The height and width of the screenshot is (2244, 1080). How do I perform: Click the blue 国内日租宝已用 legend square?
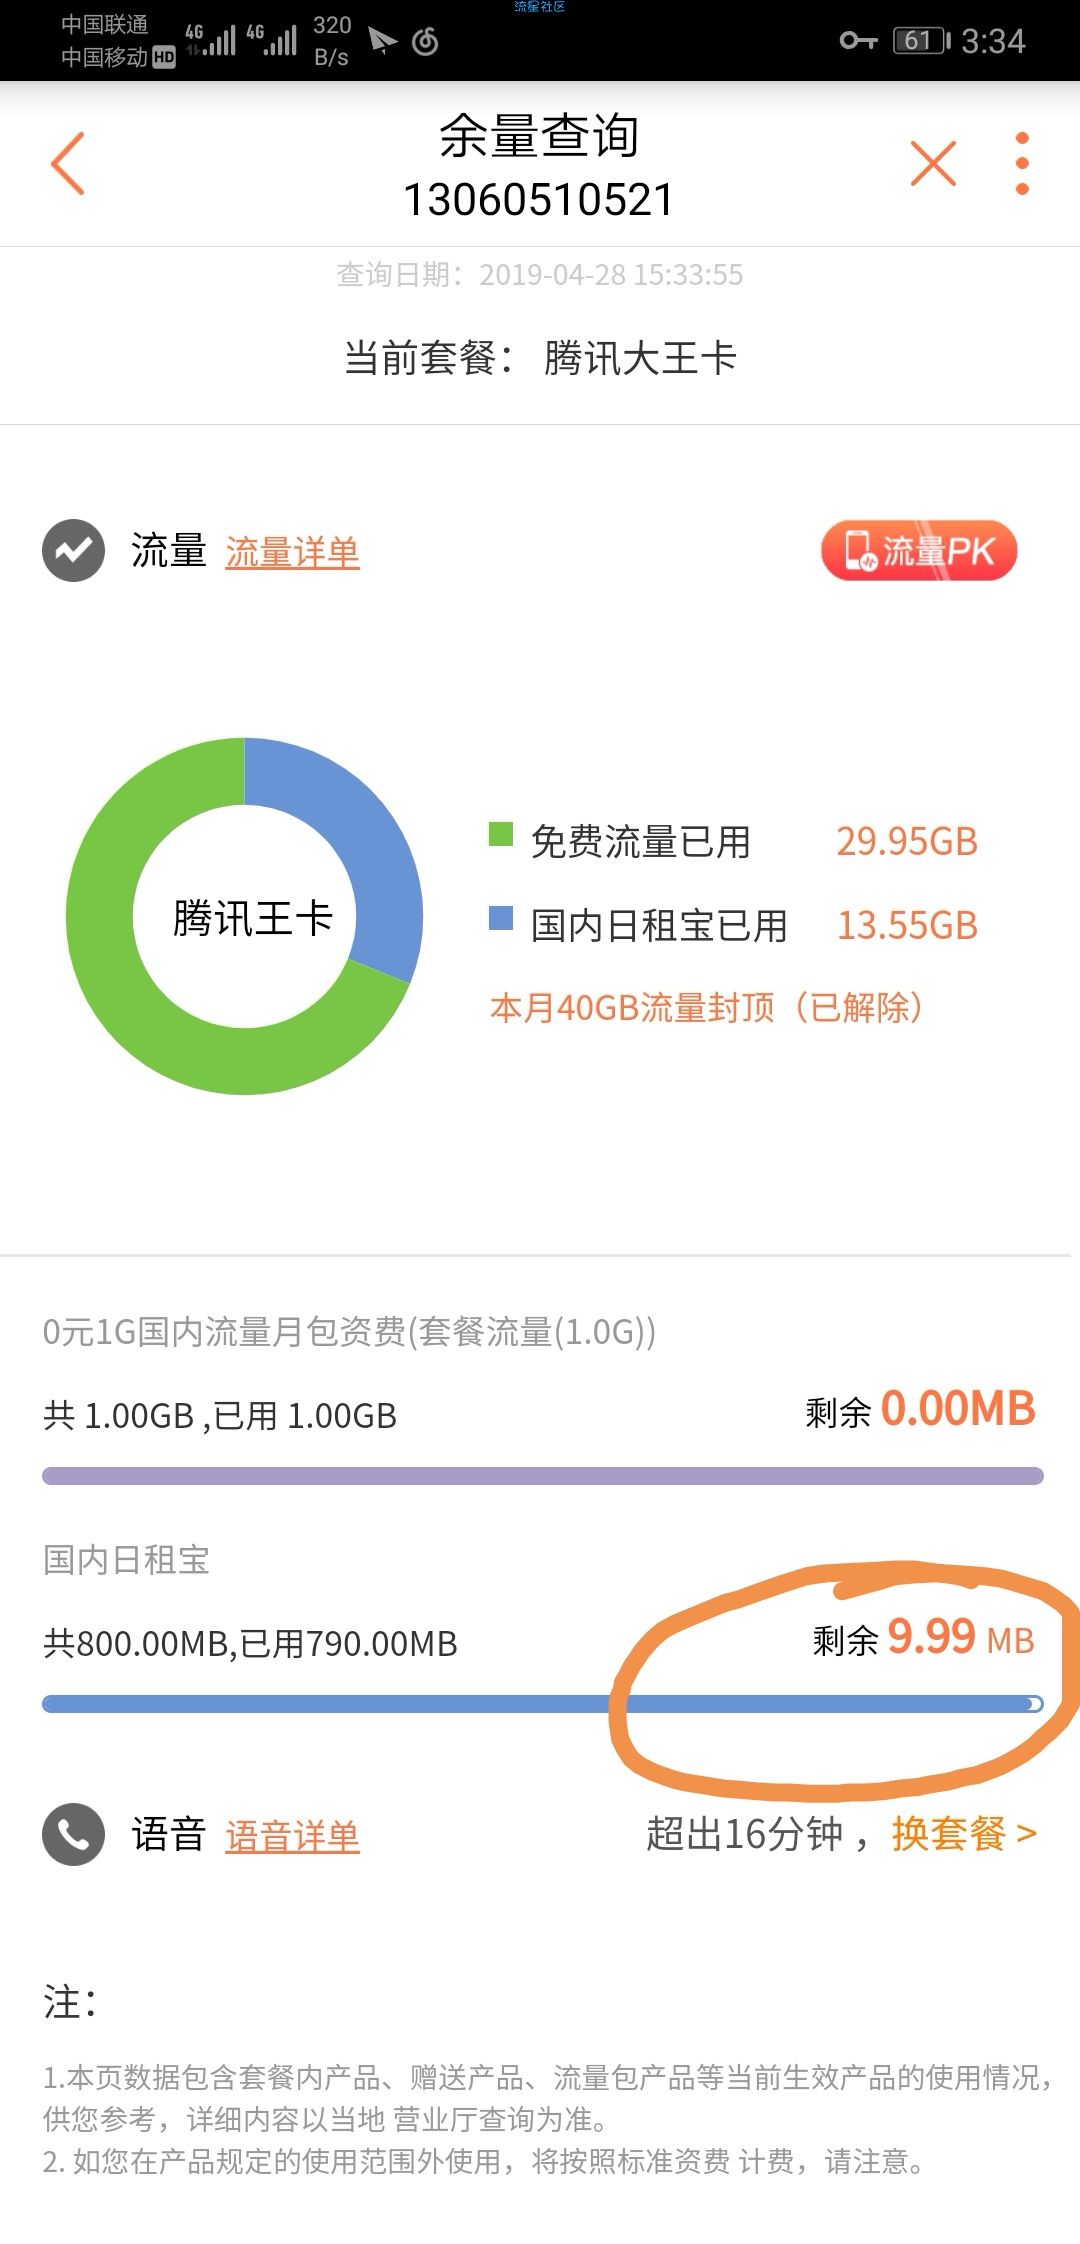tap(500, 918)
